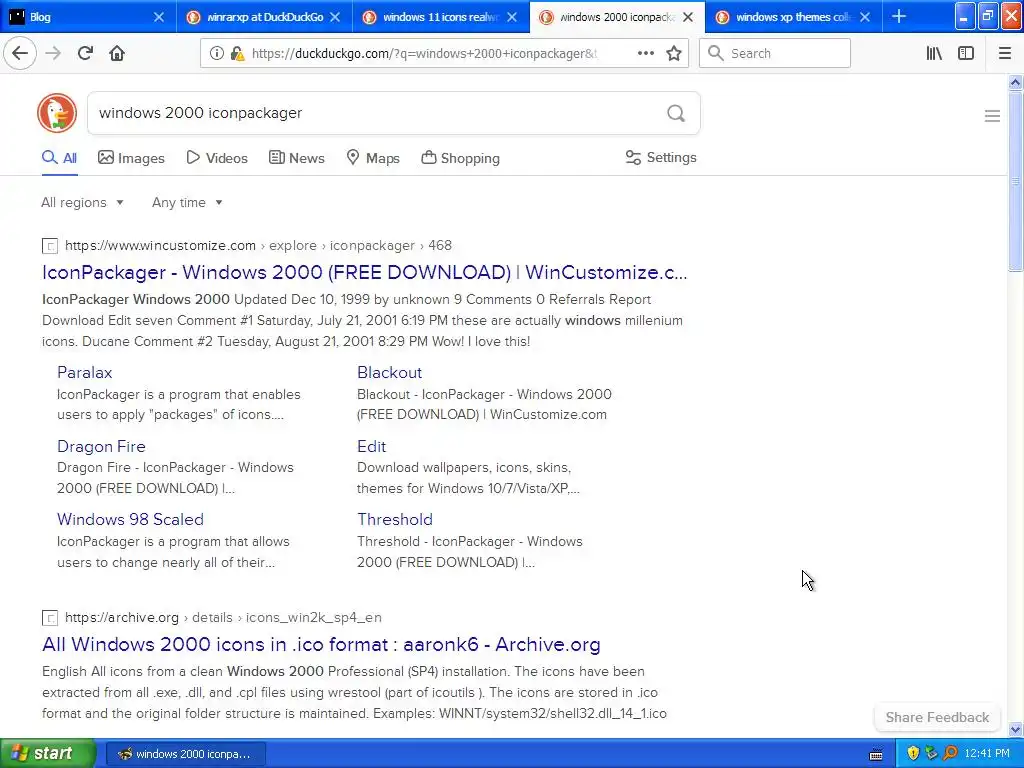Screen dimensions: 1024x768
Task: Open the search Settings dropdown
Action: click(x=661, y=157)
